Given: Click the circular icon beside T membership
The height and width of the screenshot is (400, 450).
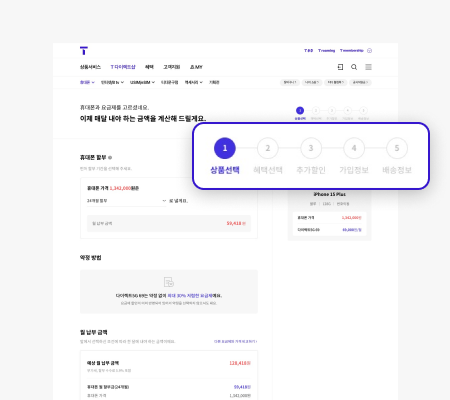Looking at the screenshot, I should tap(369, 51).
